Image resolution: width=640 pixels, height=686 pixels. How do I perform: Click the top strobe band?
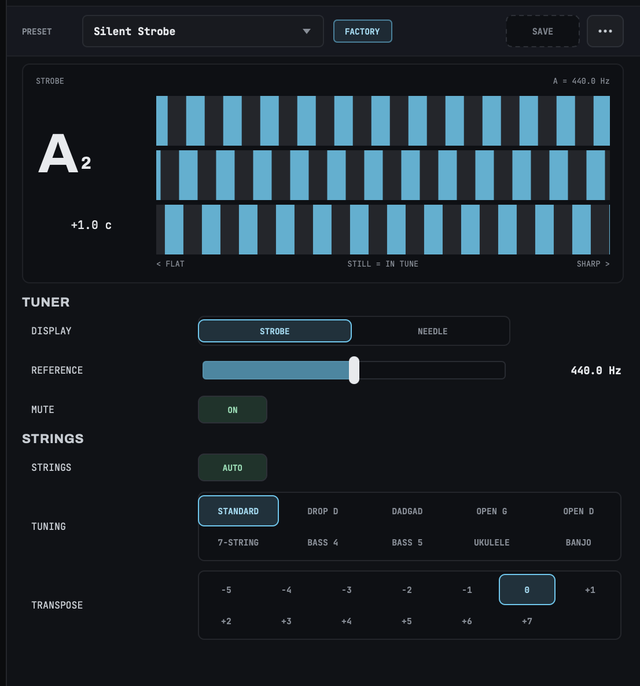(383, 121)
